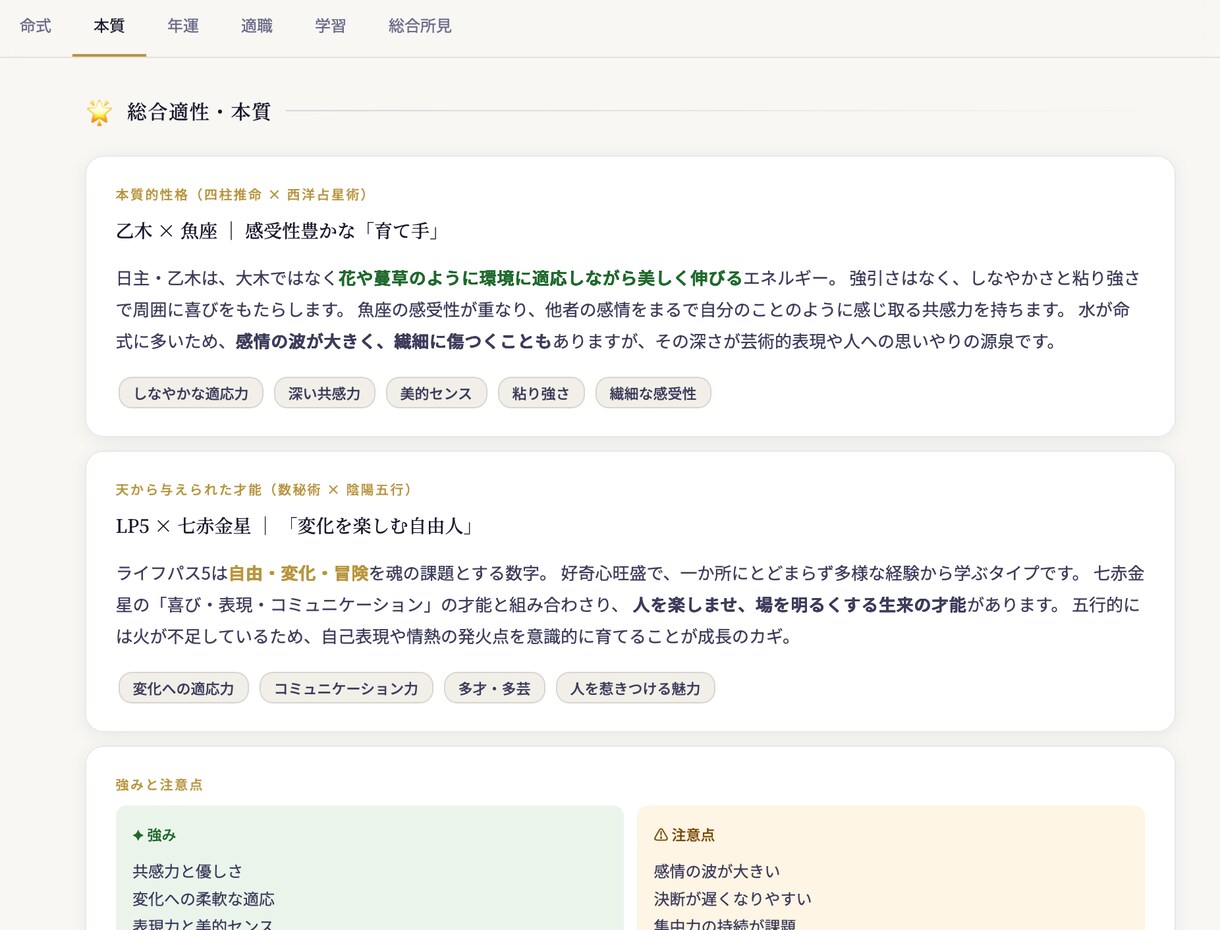This screenshot has height=930, width=1220.
Task: Click the 粘り強さ tag
Action: [541, 393]
